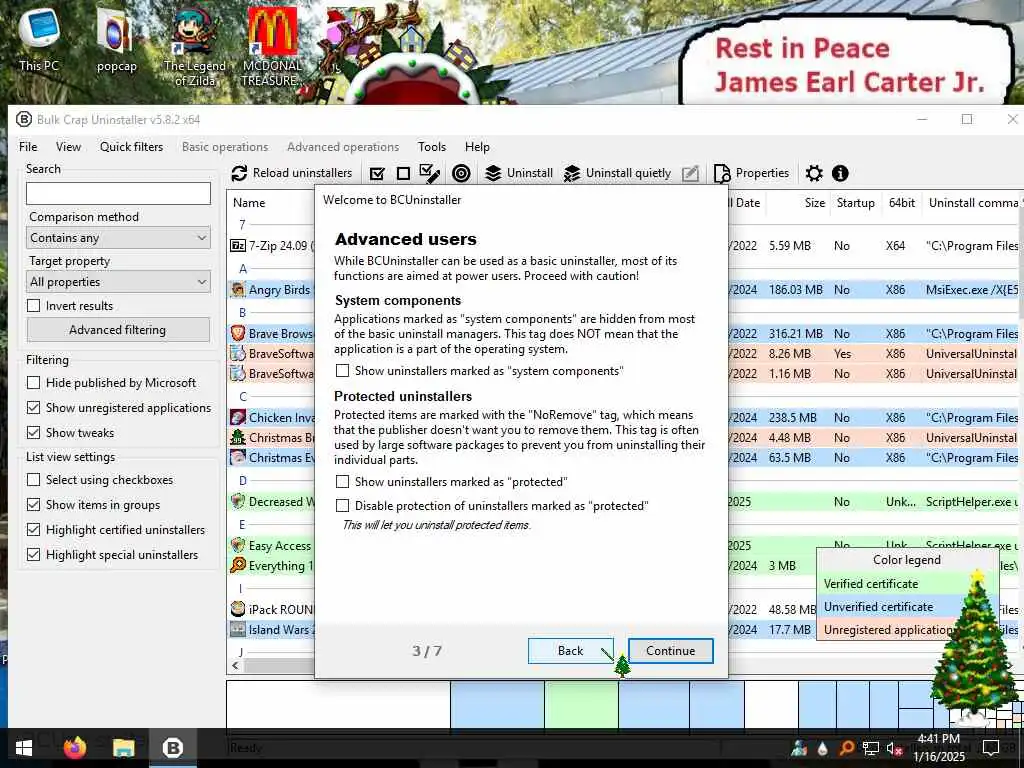1024x768 pixels.
Task: Toggle the Invert results checkbox
Action: pyautogui.click(x=33, y=306)
